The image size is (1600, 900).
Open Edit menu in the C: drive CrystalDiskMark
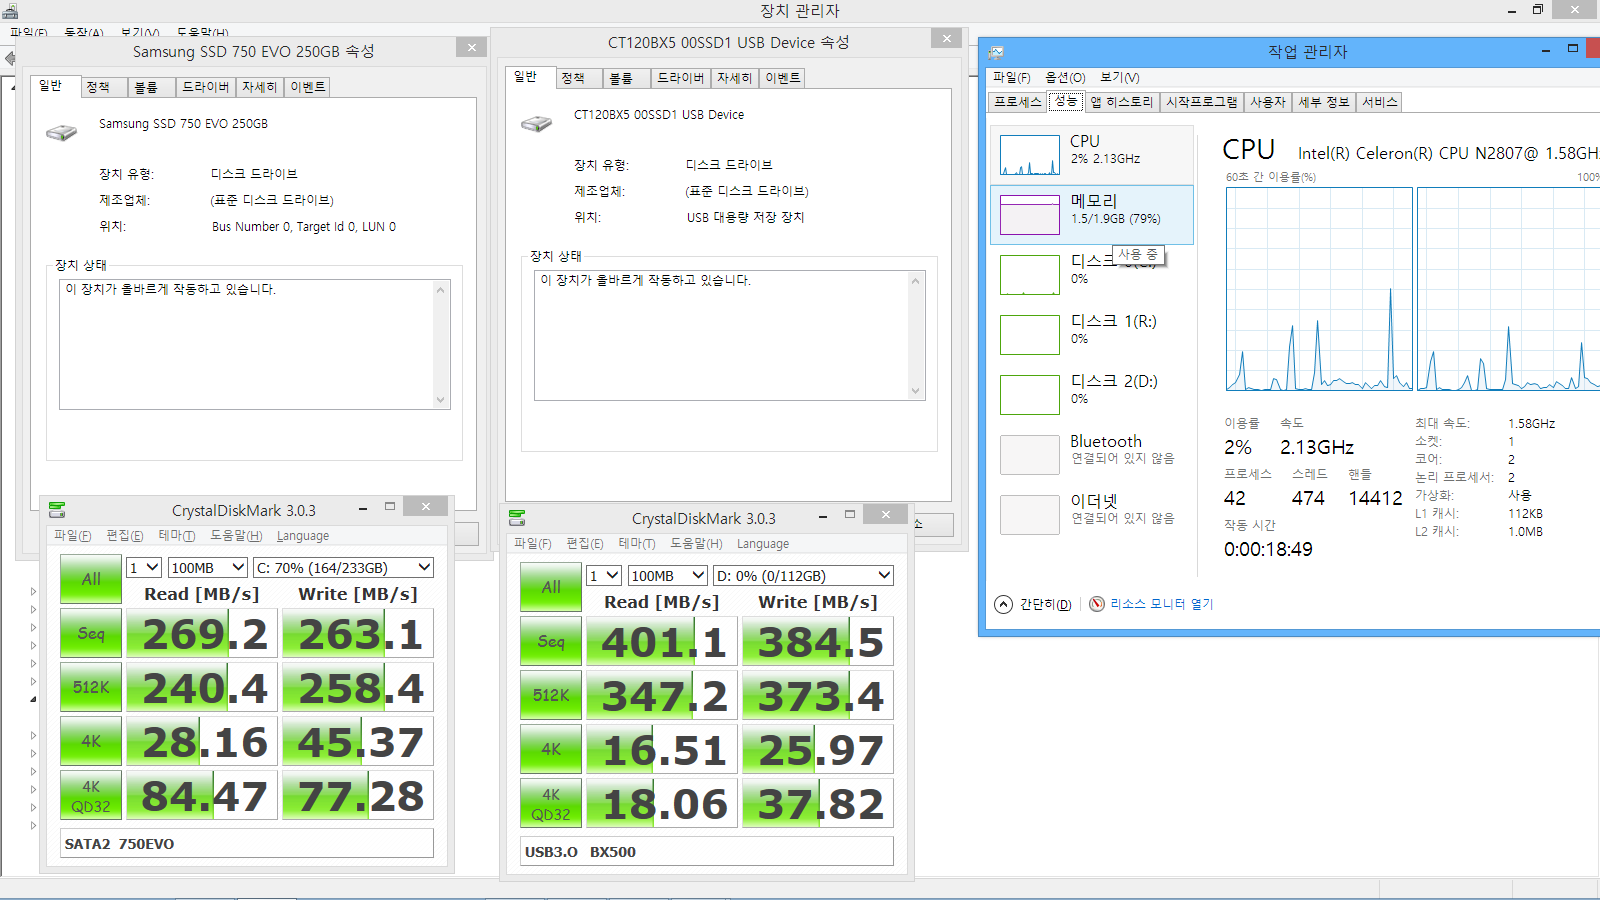coord(125,536)
